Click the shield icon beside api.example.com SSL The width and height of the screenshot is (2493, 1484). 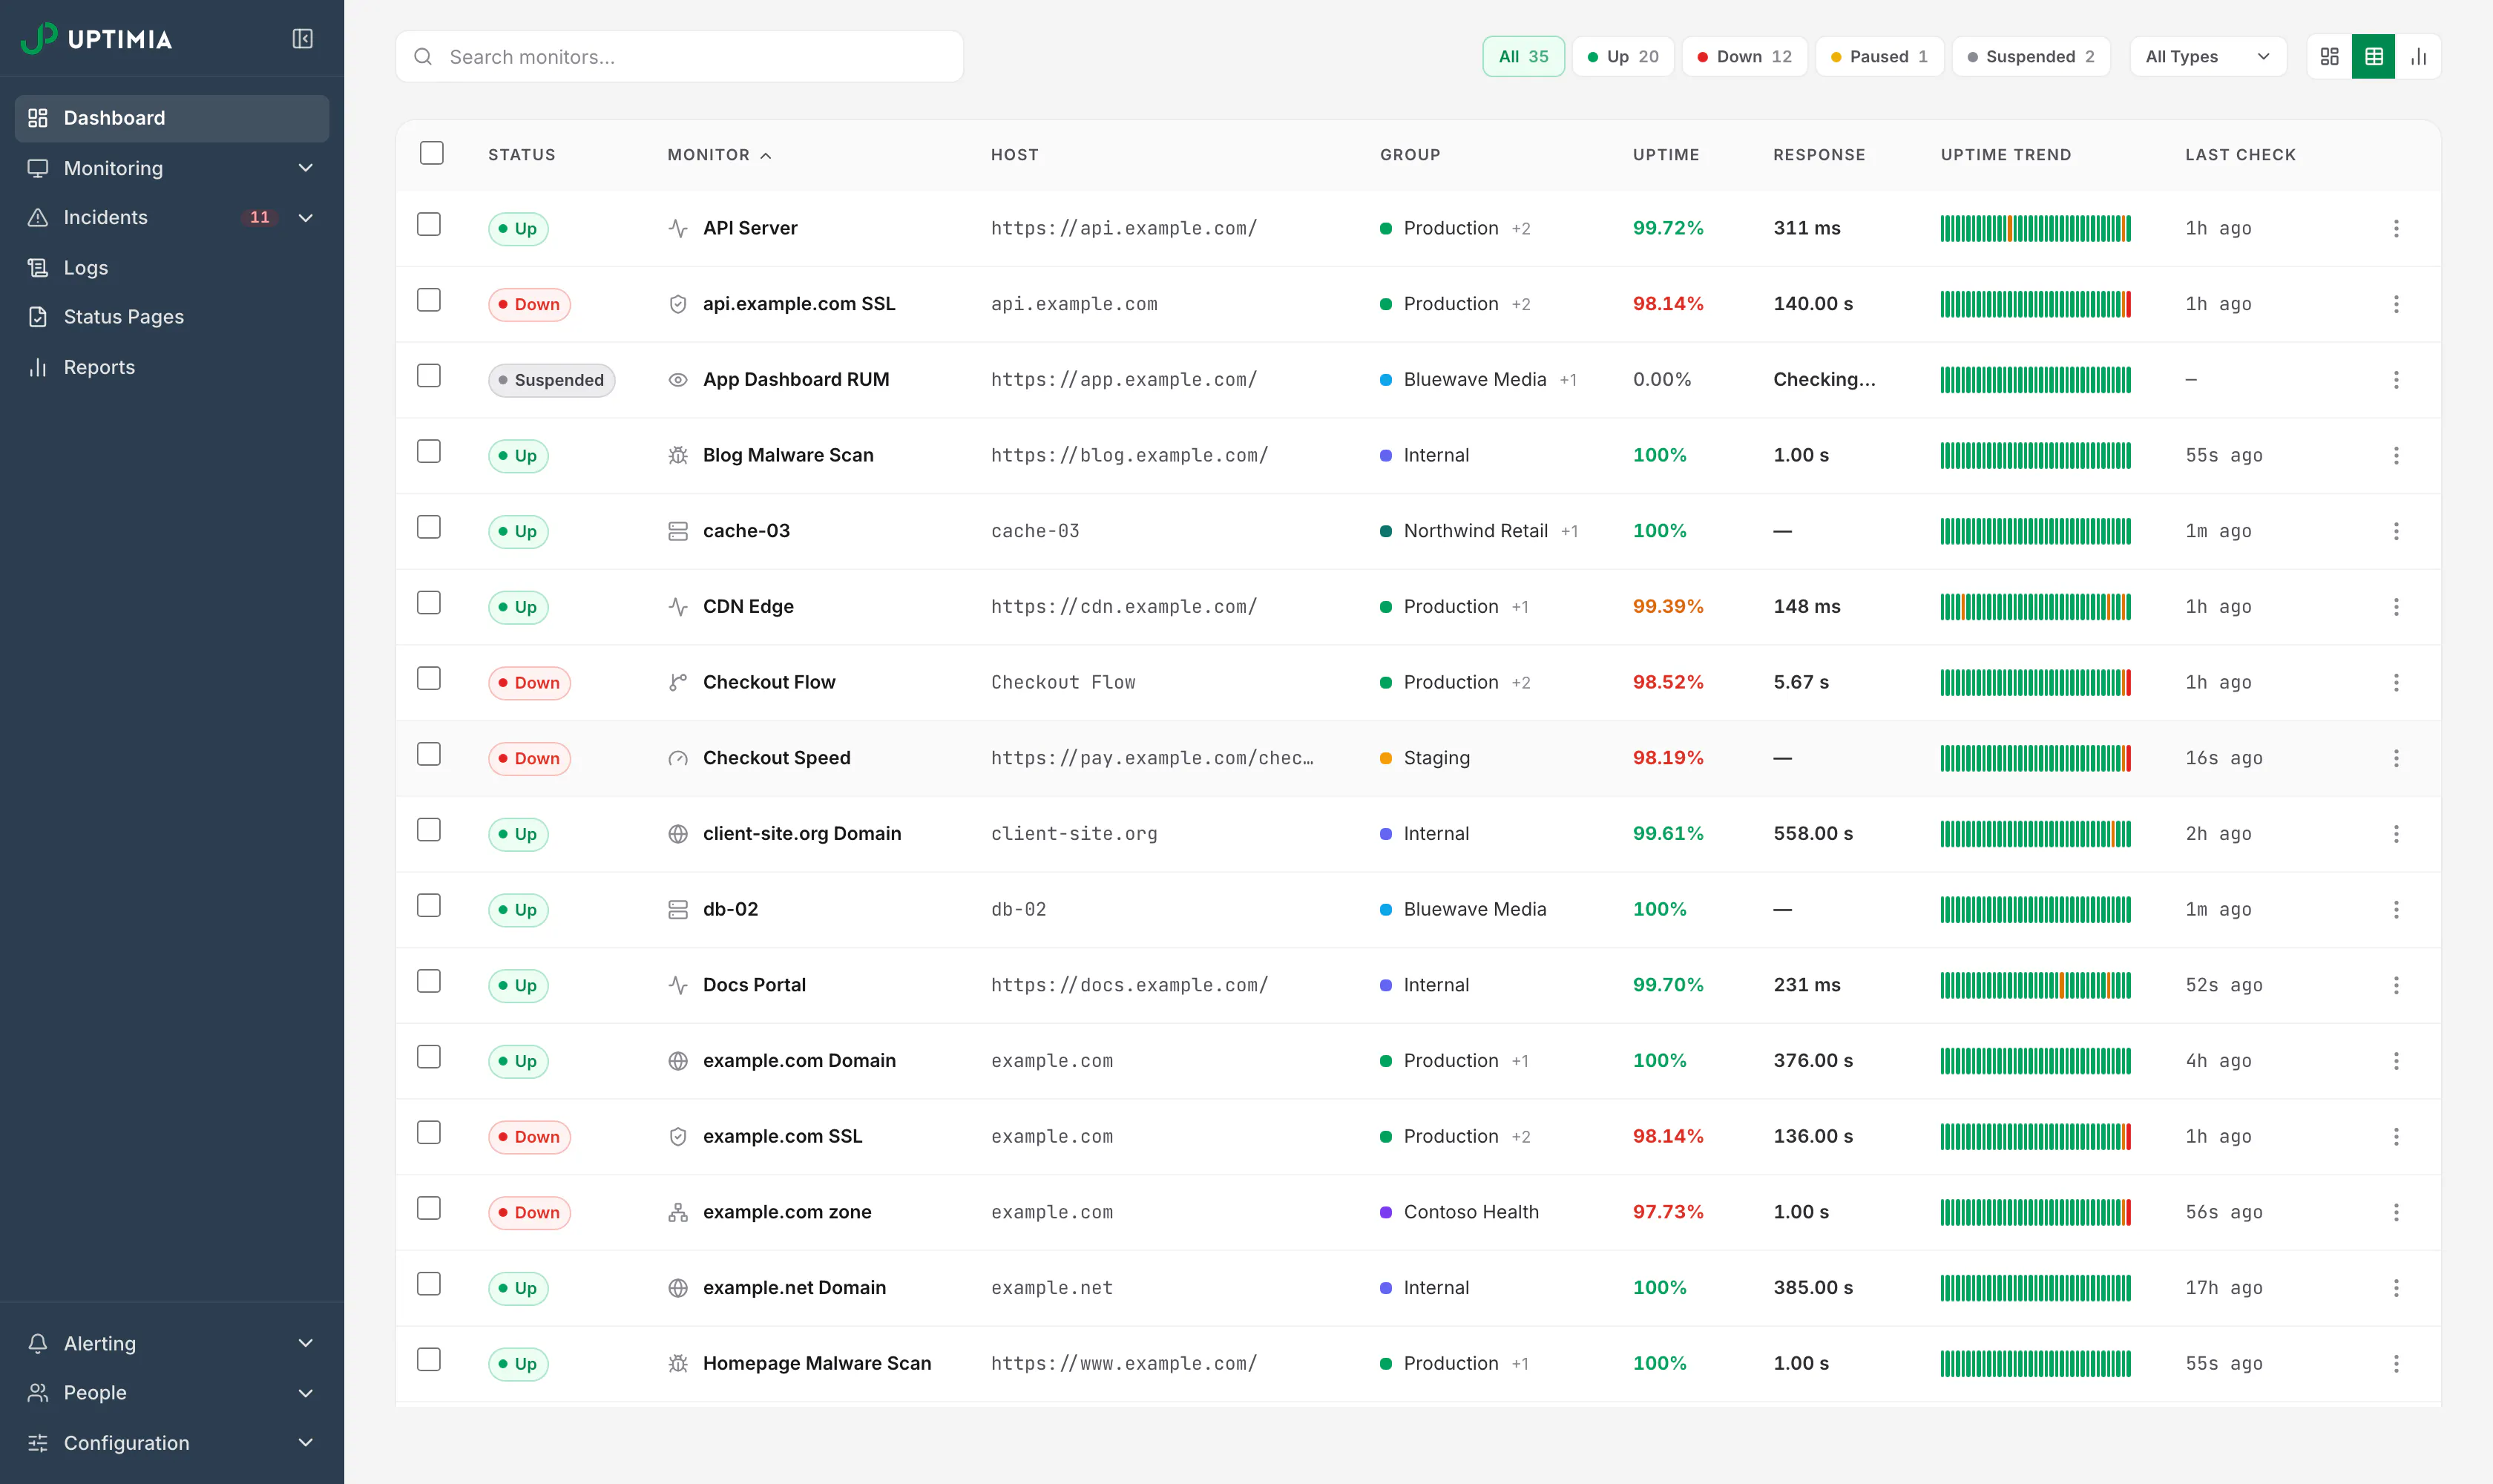pyautogui.click(x=678, y=304)
